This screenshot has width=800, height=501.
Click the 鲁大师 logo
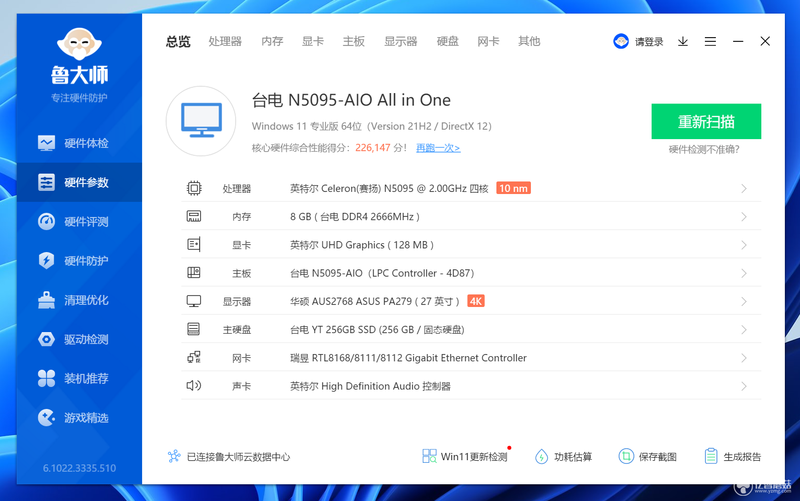pyautogui.click(x=79, y=56)
